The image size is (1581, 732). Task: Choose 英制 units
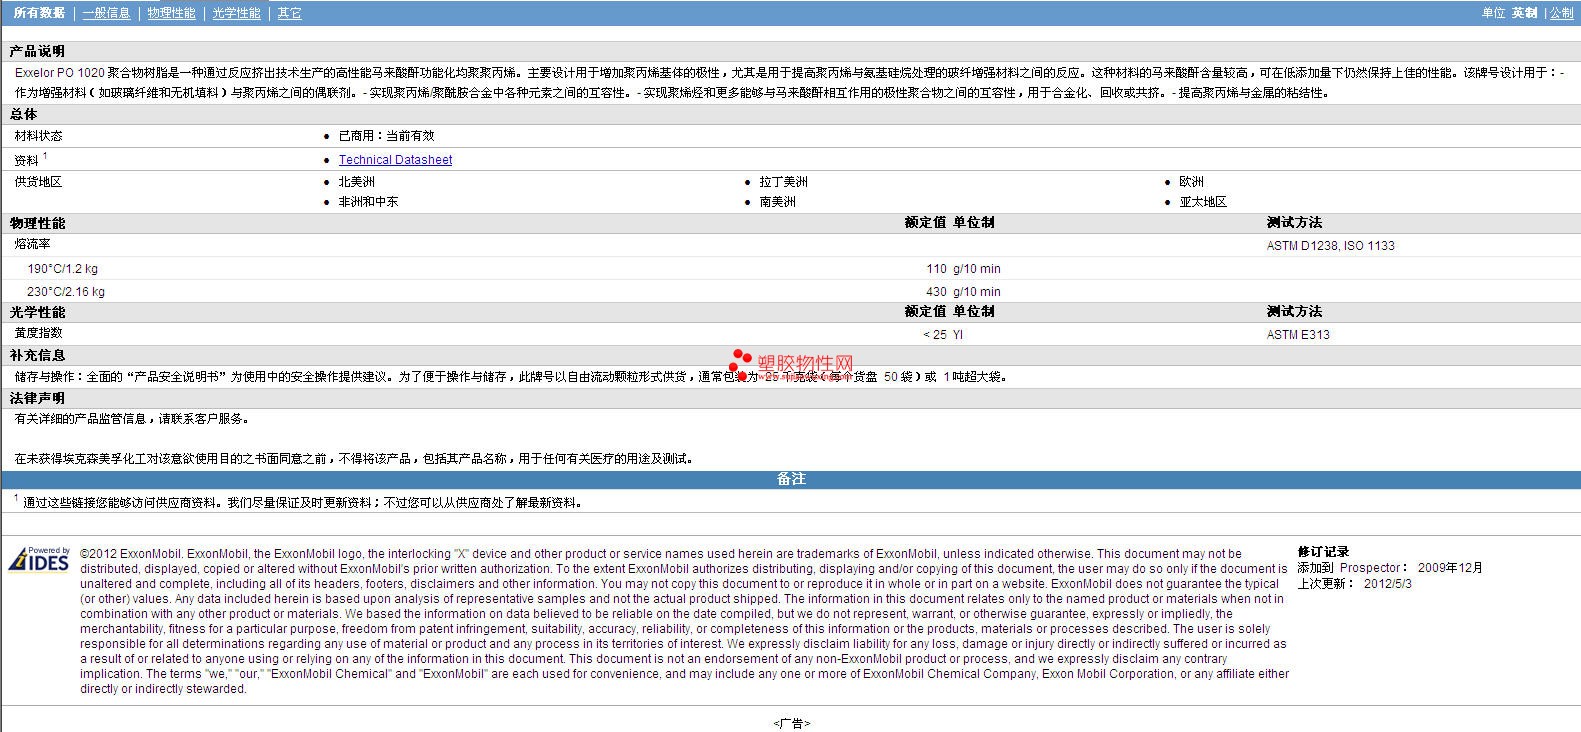coord(1524,13)
